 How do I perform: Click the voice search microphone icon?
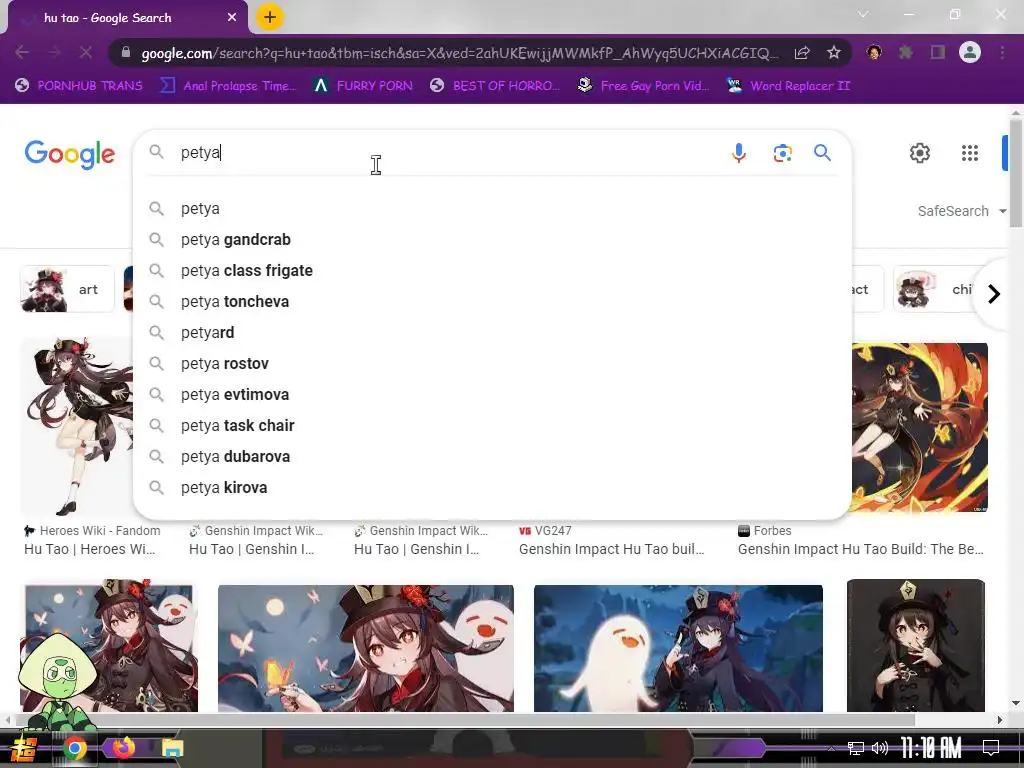click(739, 153)
